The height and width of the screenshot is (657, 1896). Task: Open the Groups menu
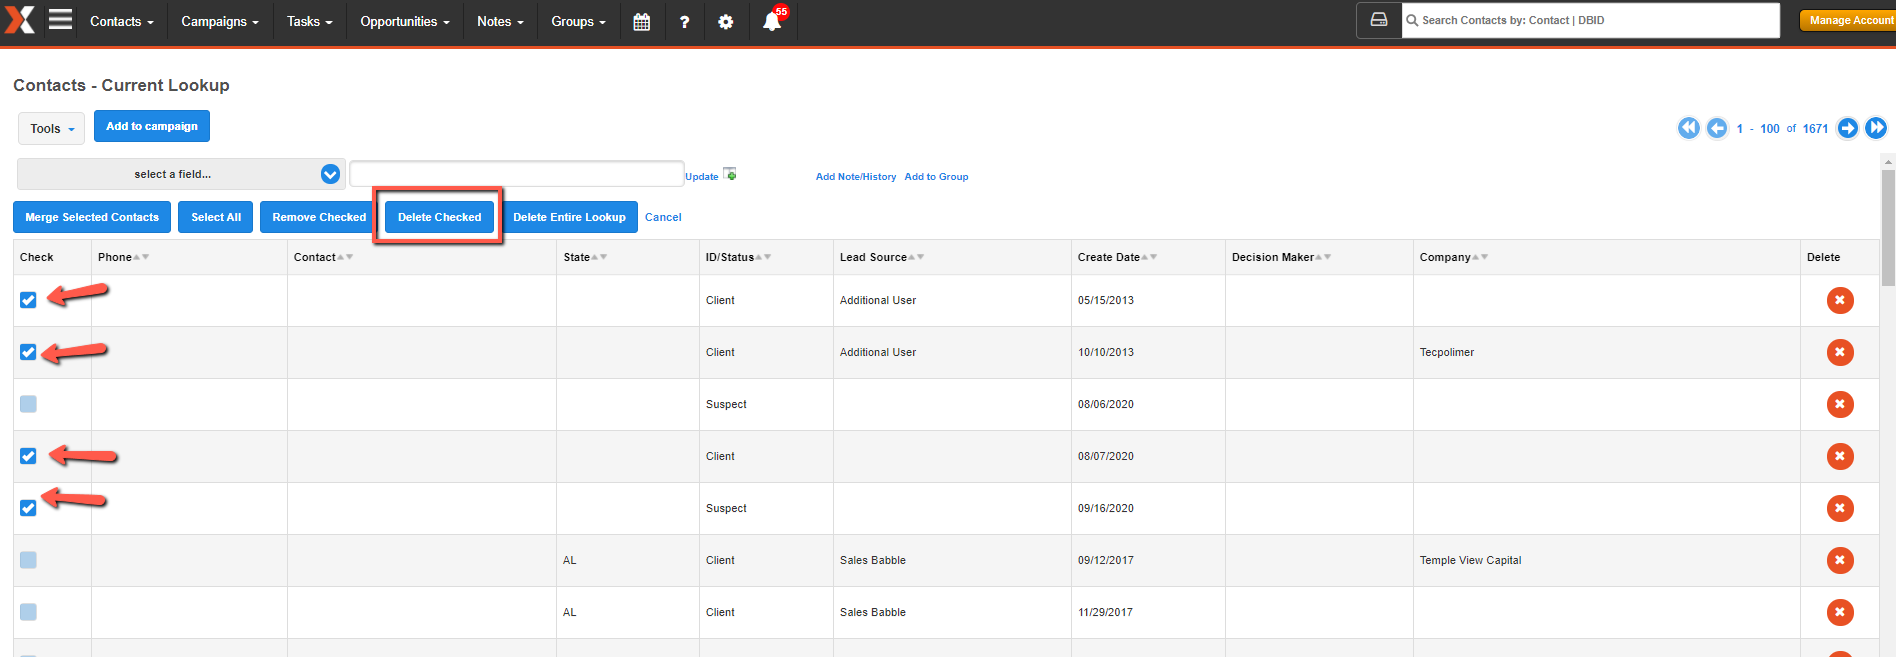578,21
